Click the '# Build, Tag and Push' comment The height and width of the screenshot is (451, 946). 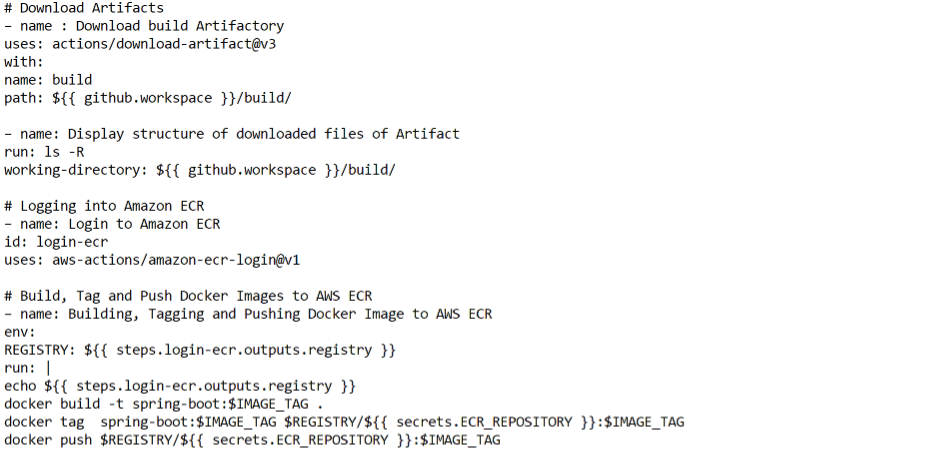188,296
